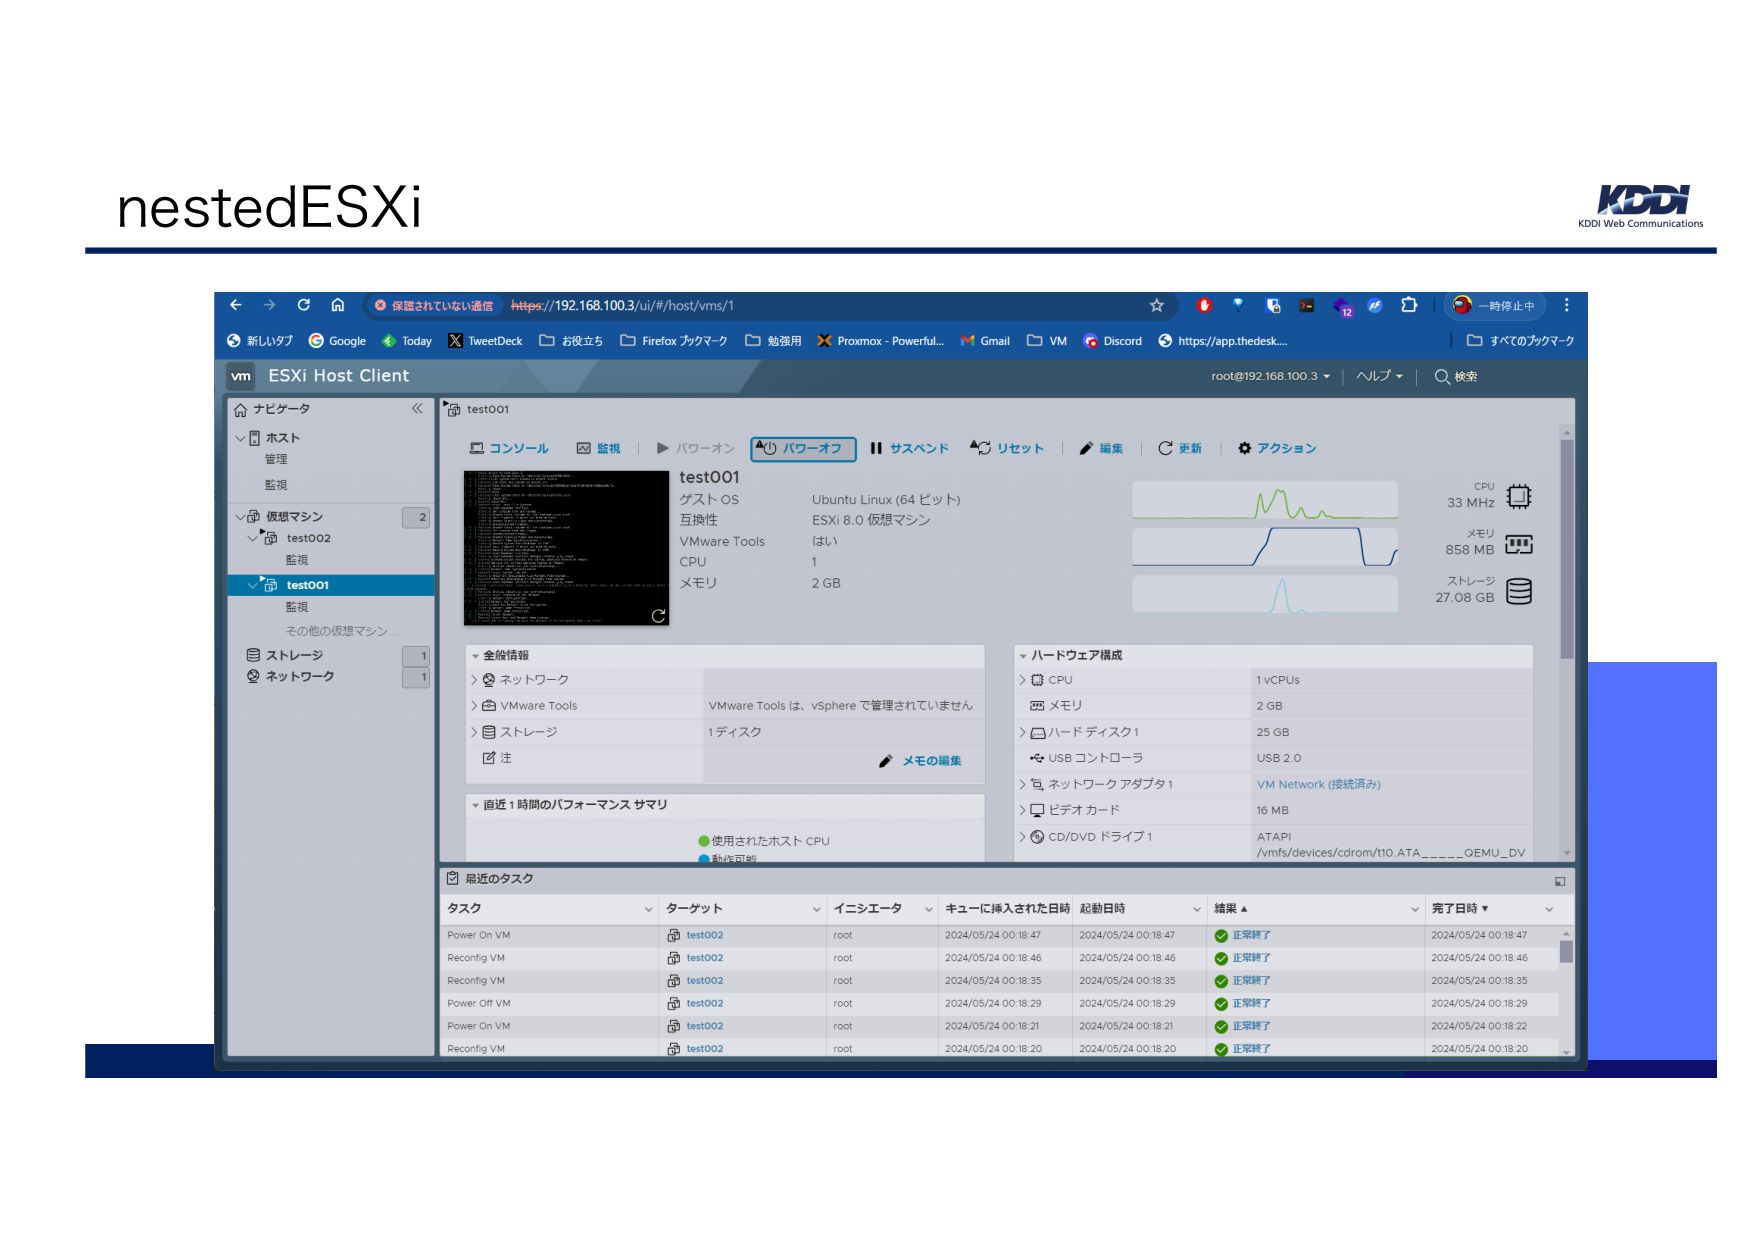Image resolution: width=1754 pixels, height=1240 pixels.
Task: Open the アクション gear menu
Action: pos(1277,448)
